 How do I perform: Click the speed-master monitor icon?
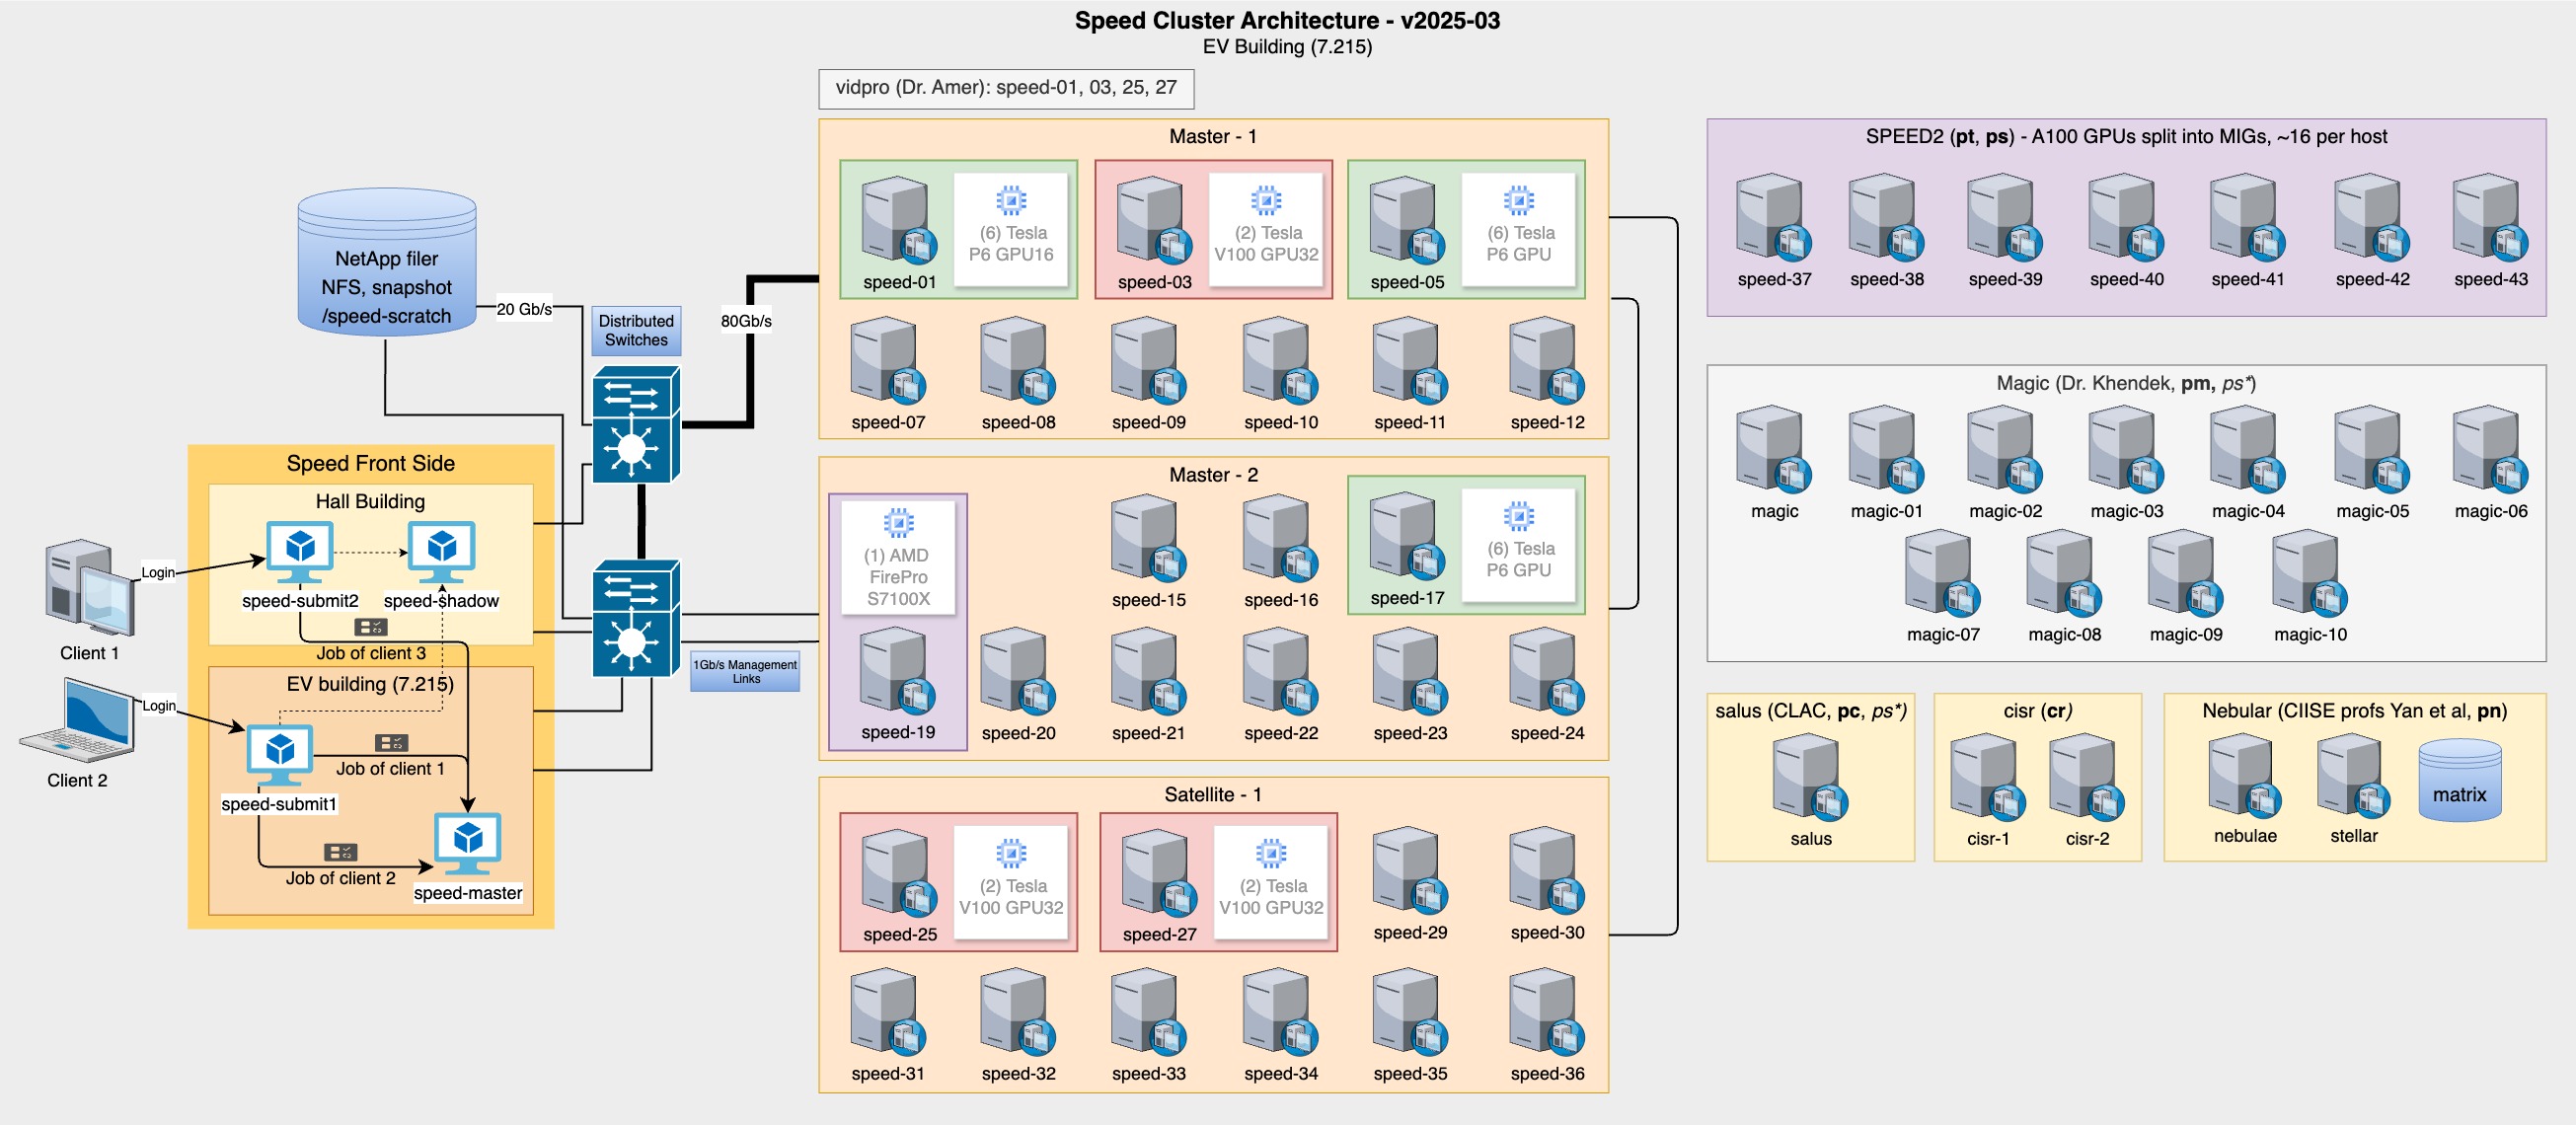click(x=467, y=844)
